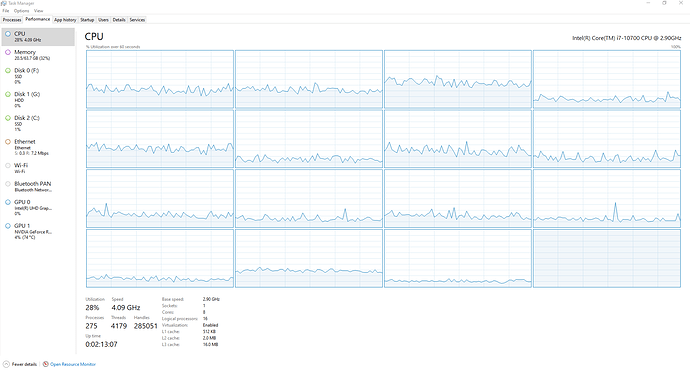The width and height of the screenshot is (690, 373).
Task: Open Resource Monitor link
Action: tap(73, 364)
